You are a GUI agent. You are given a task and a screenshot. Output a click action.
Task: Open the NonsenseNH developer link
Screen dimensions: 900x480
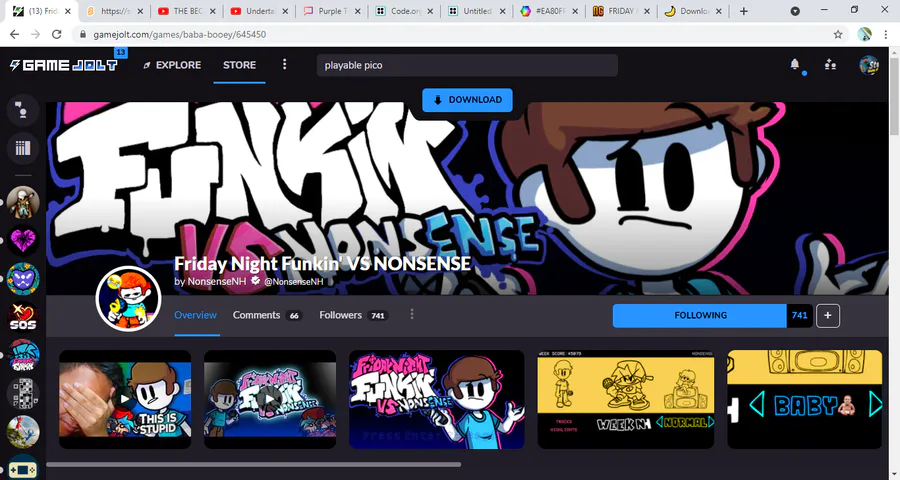tap(216, 281)
